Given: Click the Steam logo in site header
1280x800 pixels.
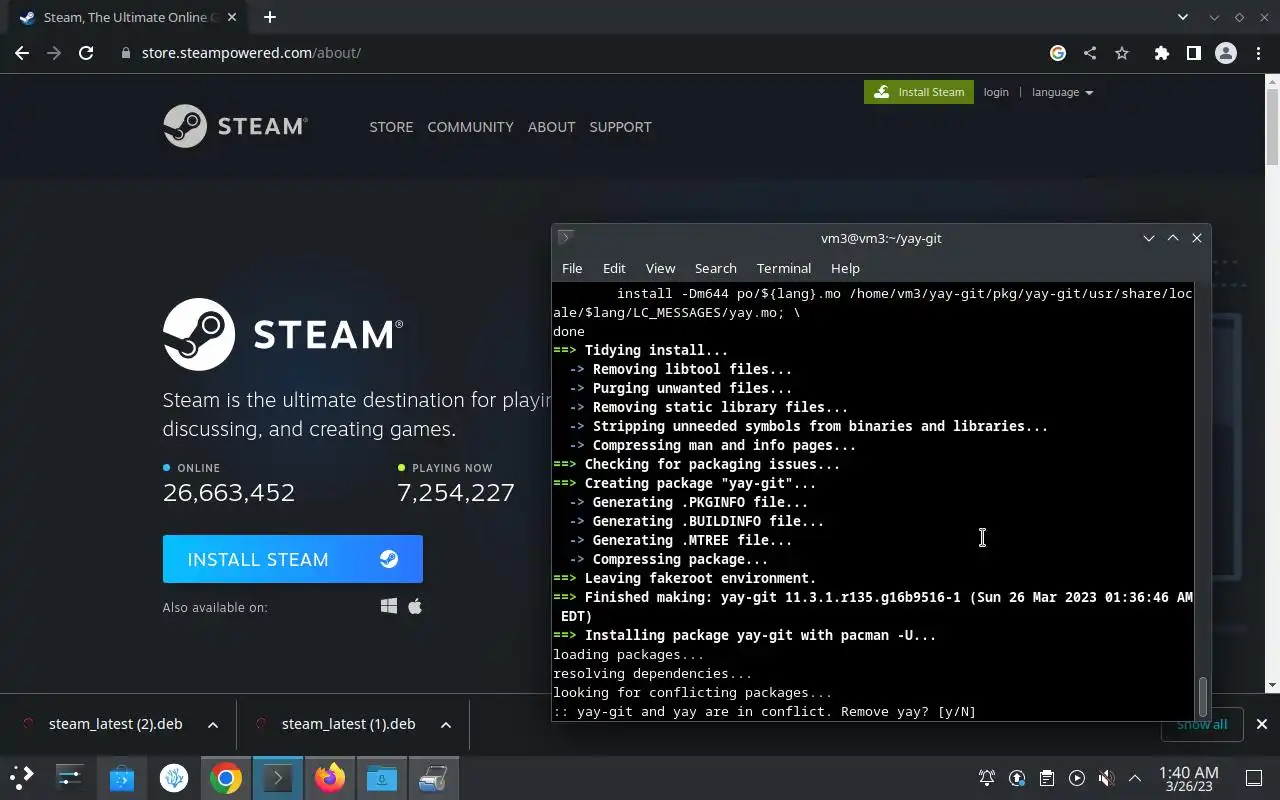Looking at the screenshot, I should pos(235,126).
